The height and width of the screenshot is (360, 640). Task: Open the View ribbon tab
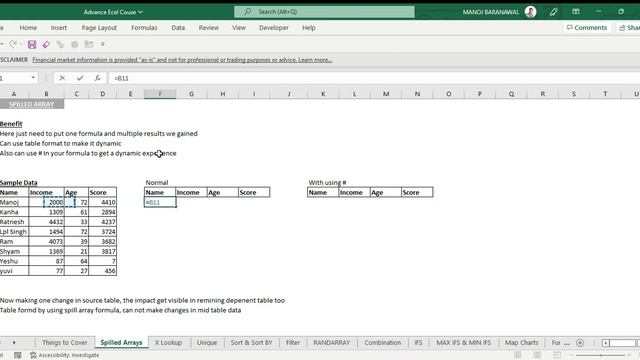pos(239,28)
